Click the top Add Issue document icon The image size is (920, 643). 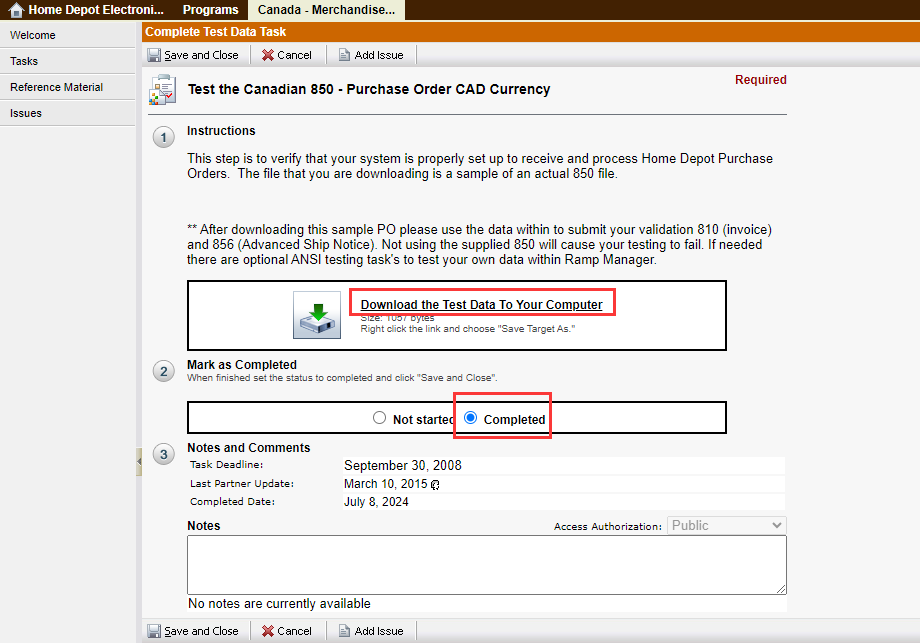(x=344, y=55)
